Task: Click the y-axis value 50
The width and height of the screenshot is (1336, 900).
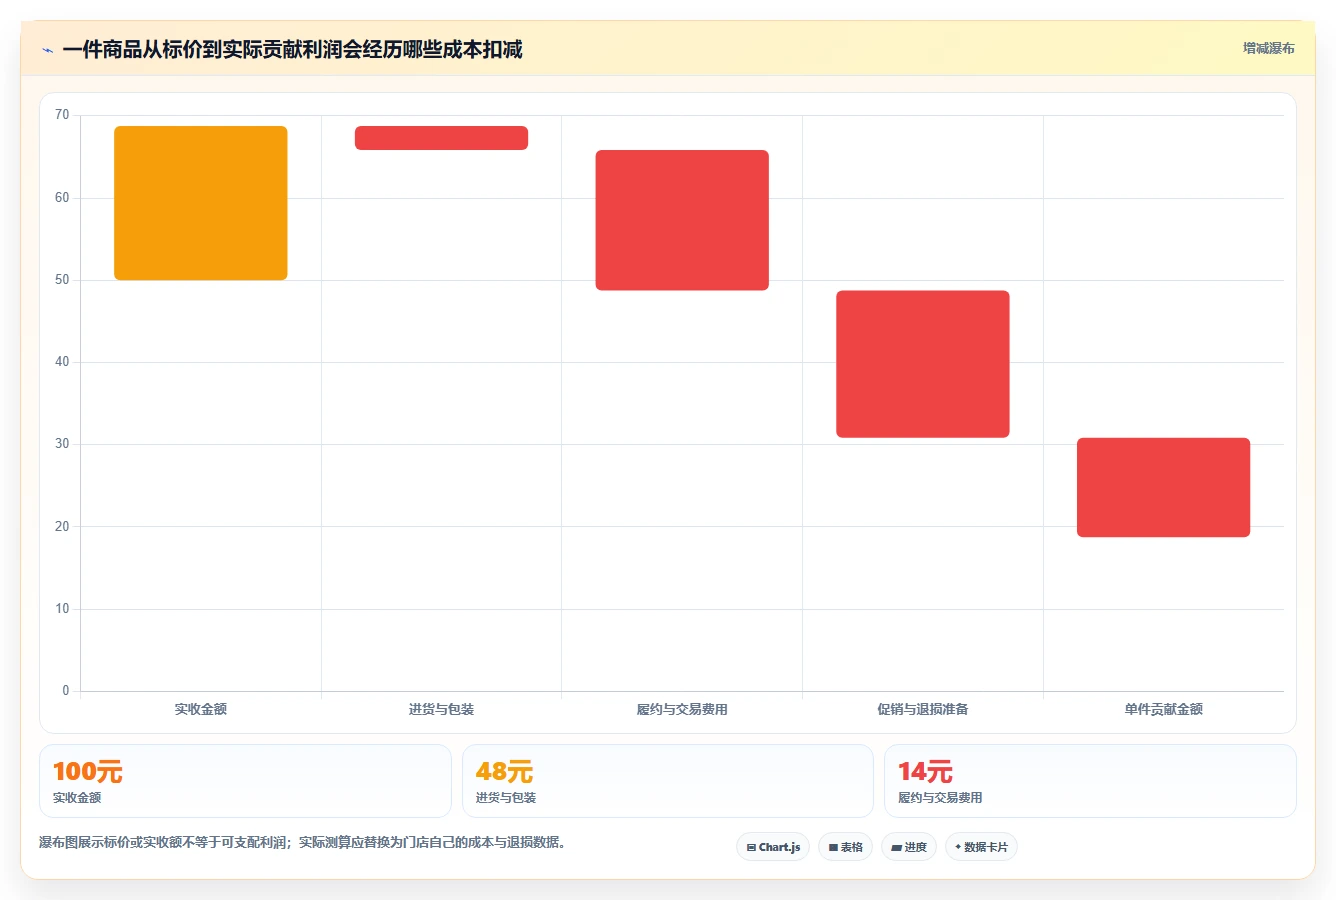Action: 62,280
